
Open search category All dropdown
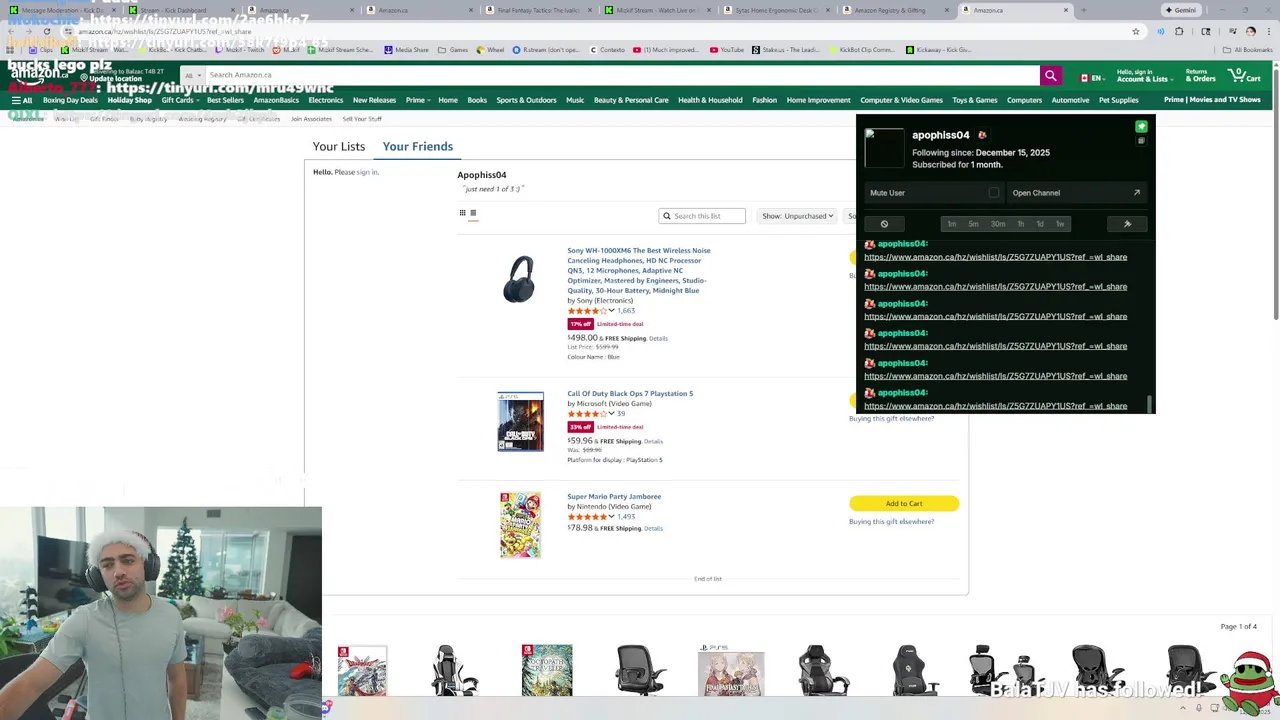pyautogui.click(x=193, y=75)
